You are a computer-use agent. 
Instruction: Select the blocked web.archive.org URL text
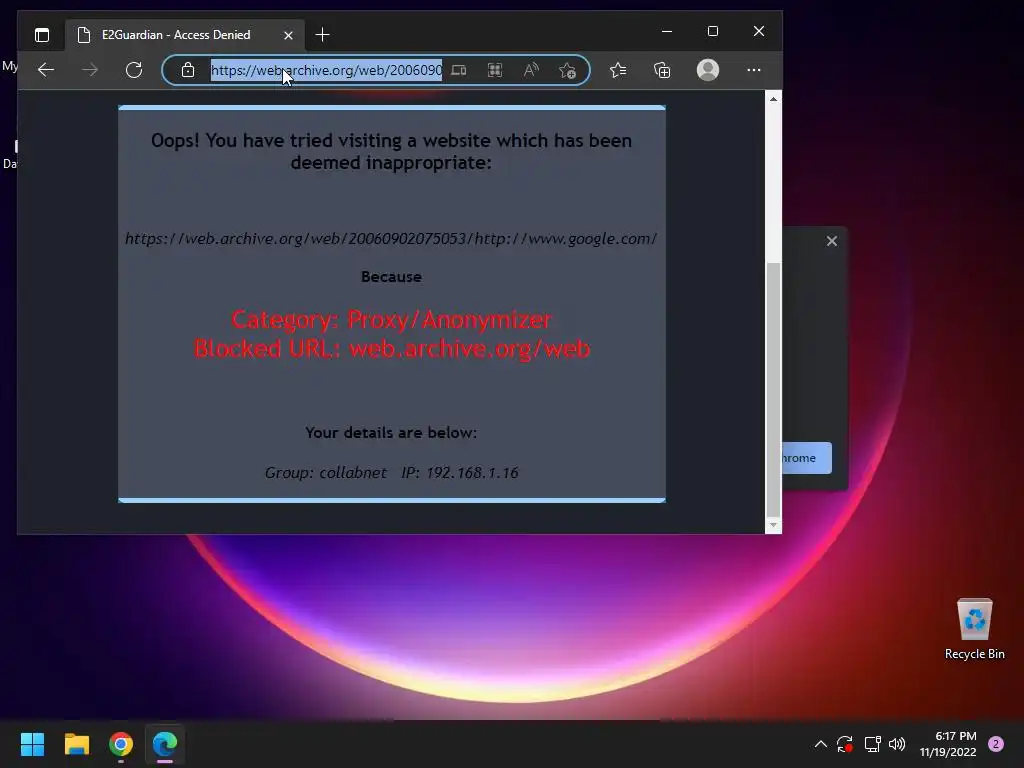point(391,239)
